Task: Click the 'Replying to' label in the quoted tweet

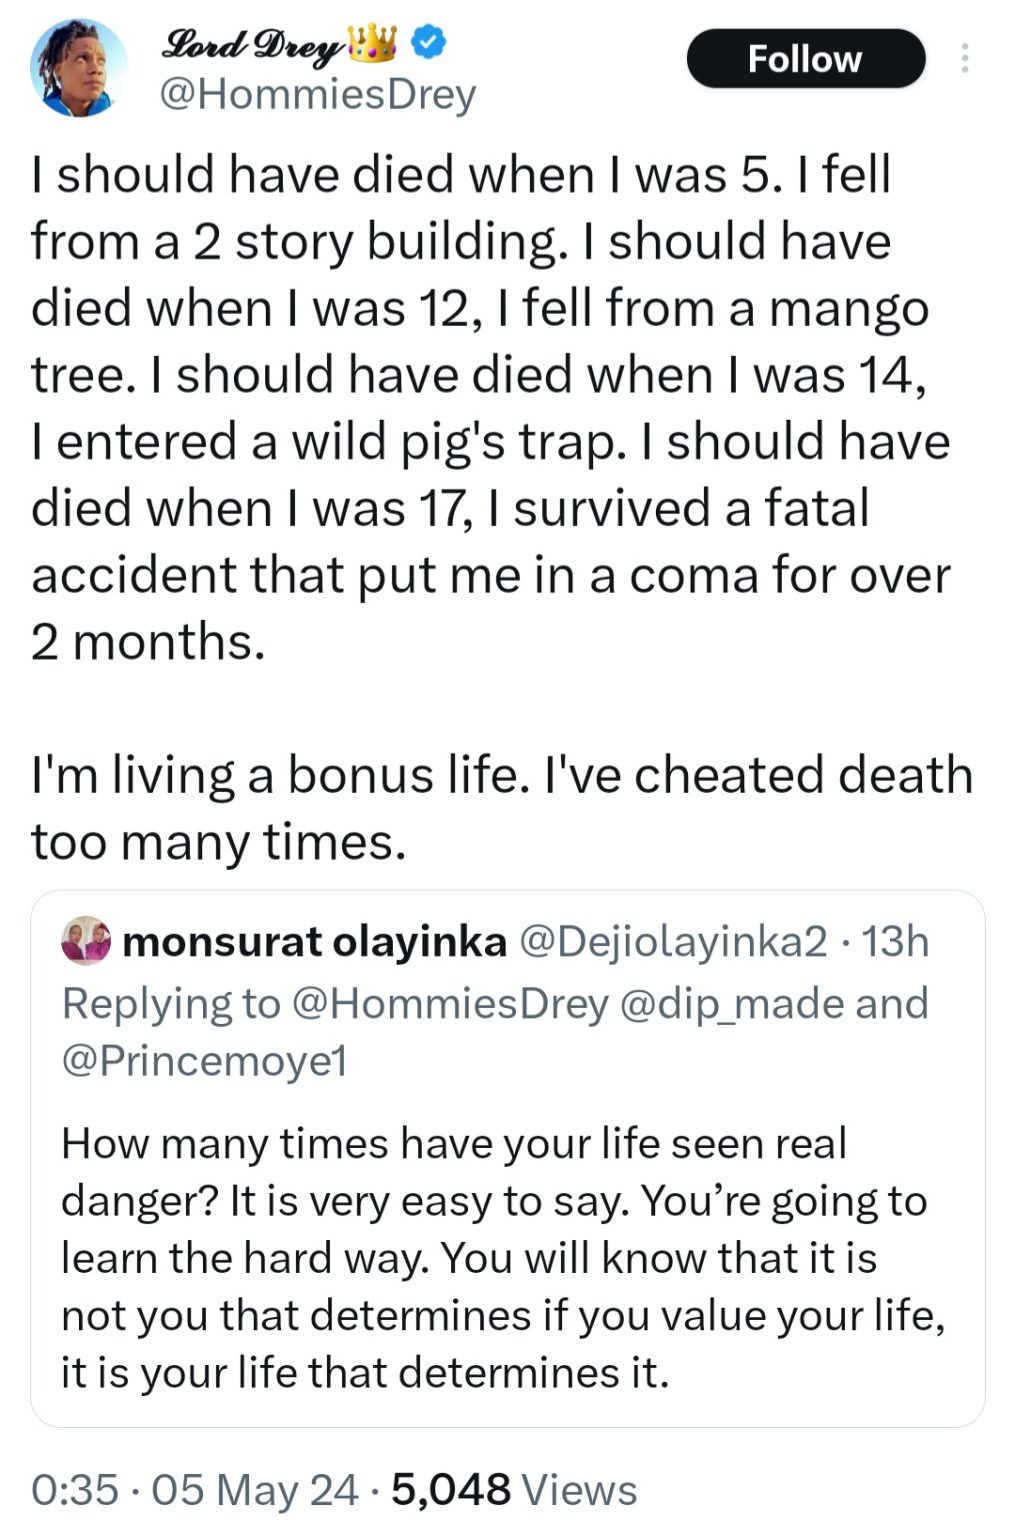Action: [170, 1003]
